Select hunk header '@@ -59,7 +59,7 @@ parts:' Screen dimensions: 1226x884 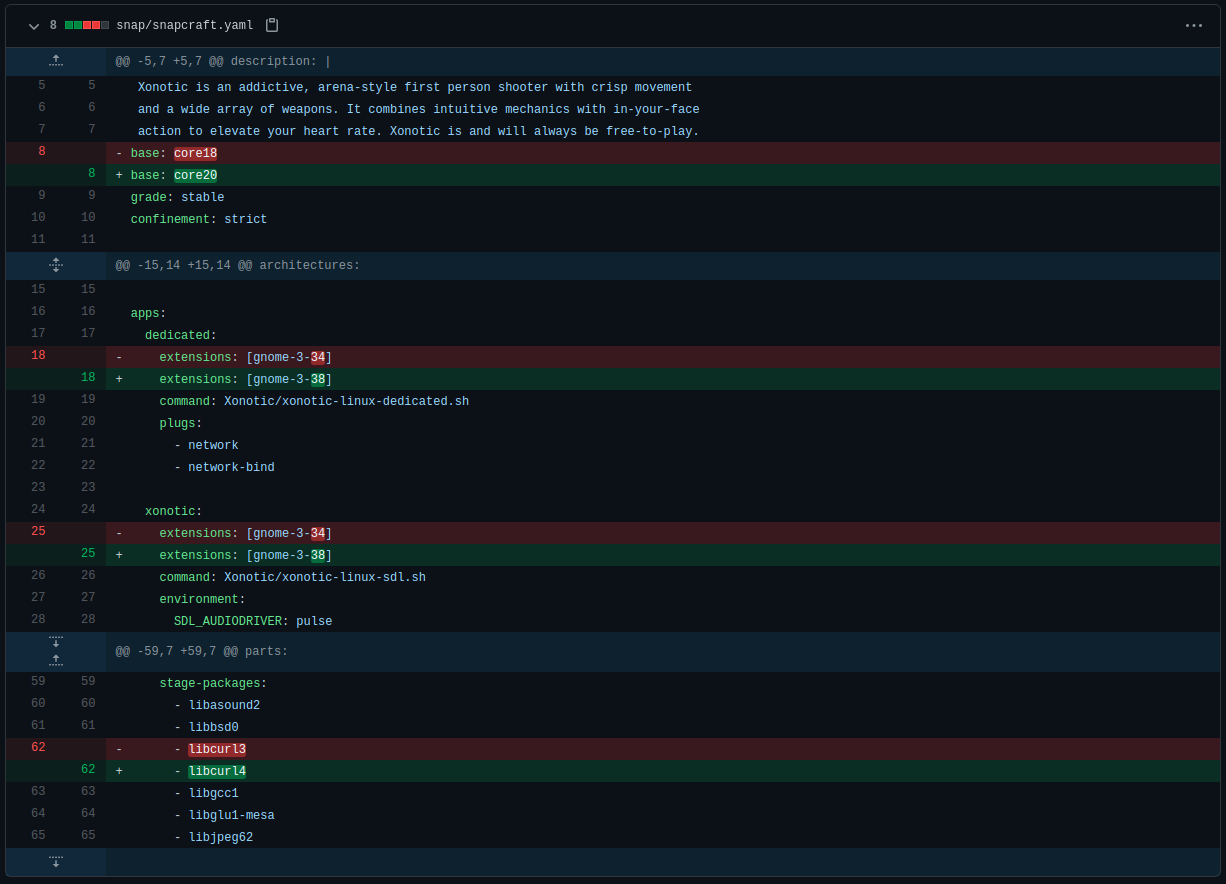pos(201,652)
